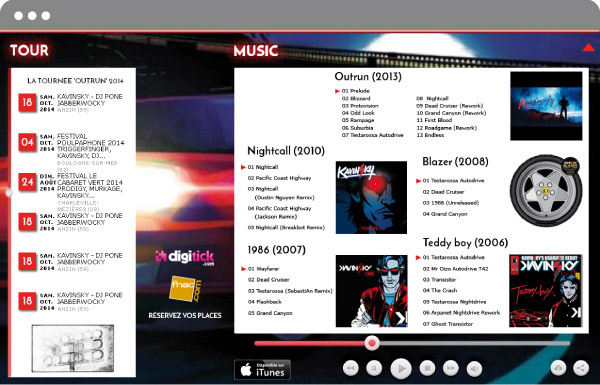Image resolution: width=600 pixels, height=385 pixels.
Task: Click the red 24 date badge
Action: 28,182
